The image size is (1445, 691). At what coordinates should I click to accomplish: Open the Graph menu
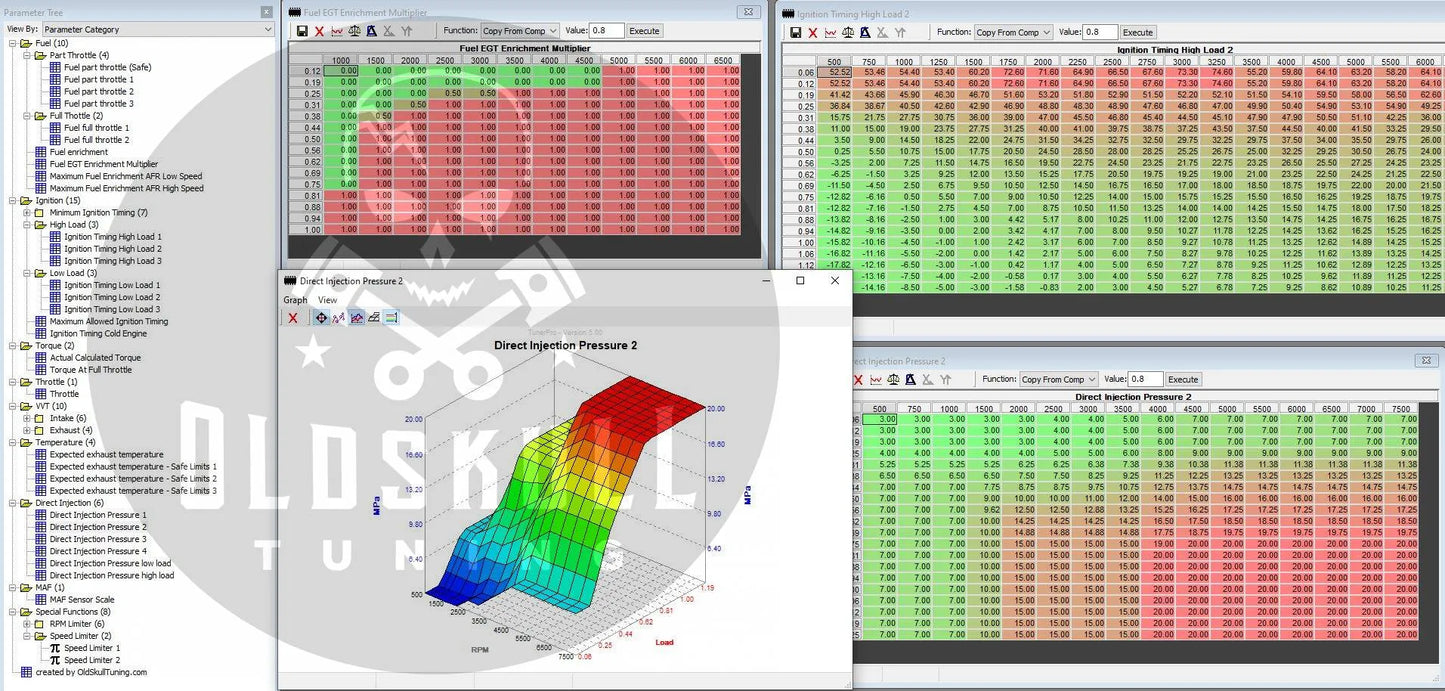point(295,300)
